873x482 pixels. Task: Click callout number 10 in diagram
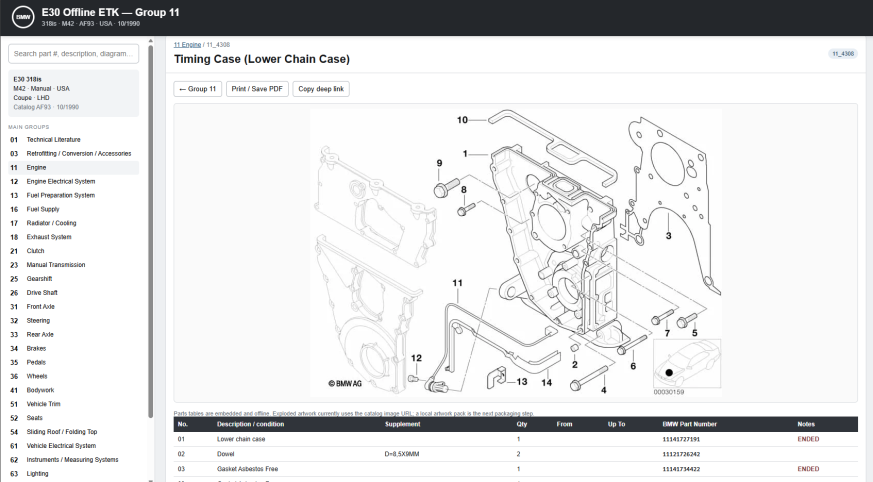coord(462,120)
